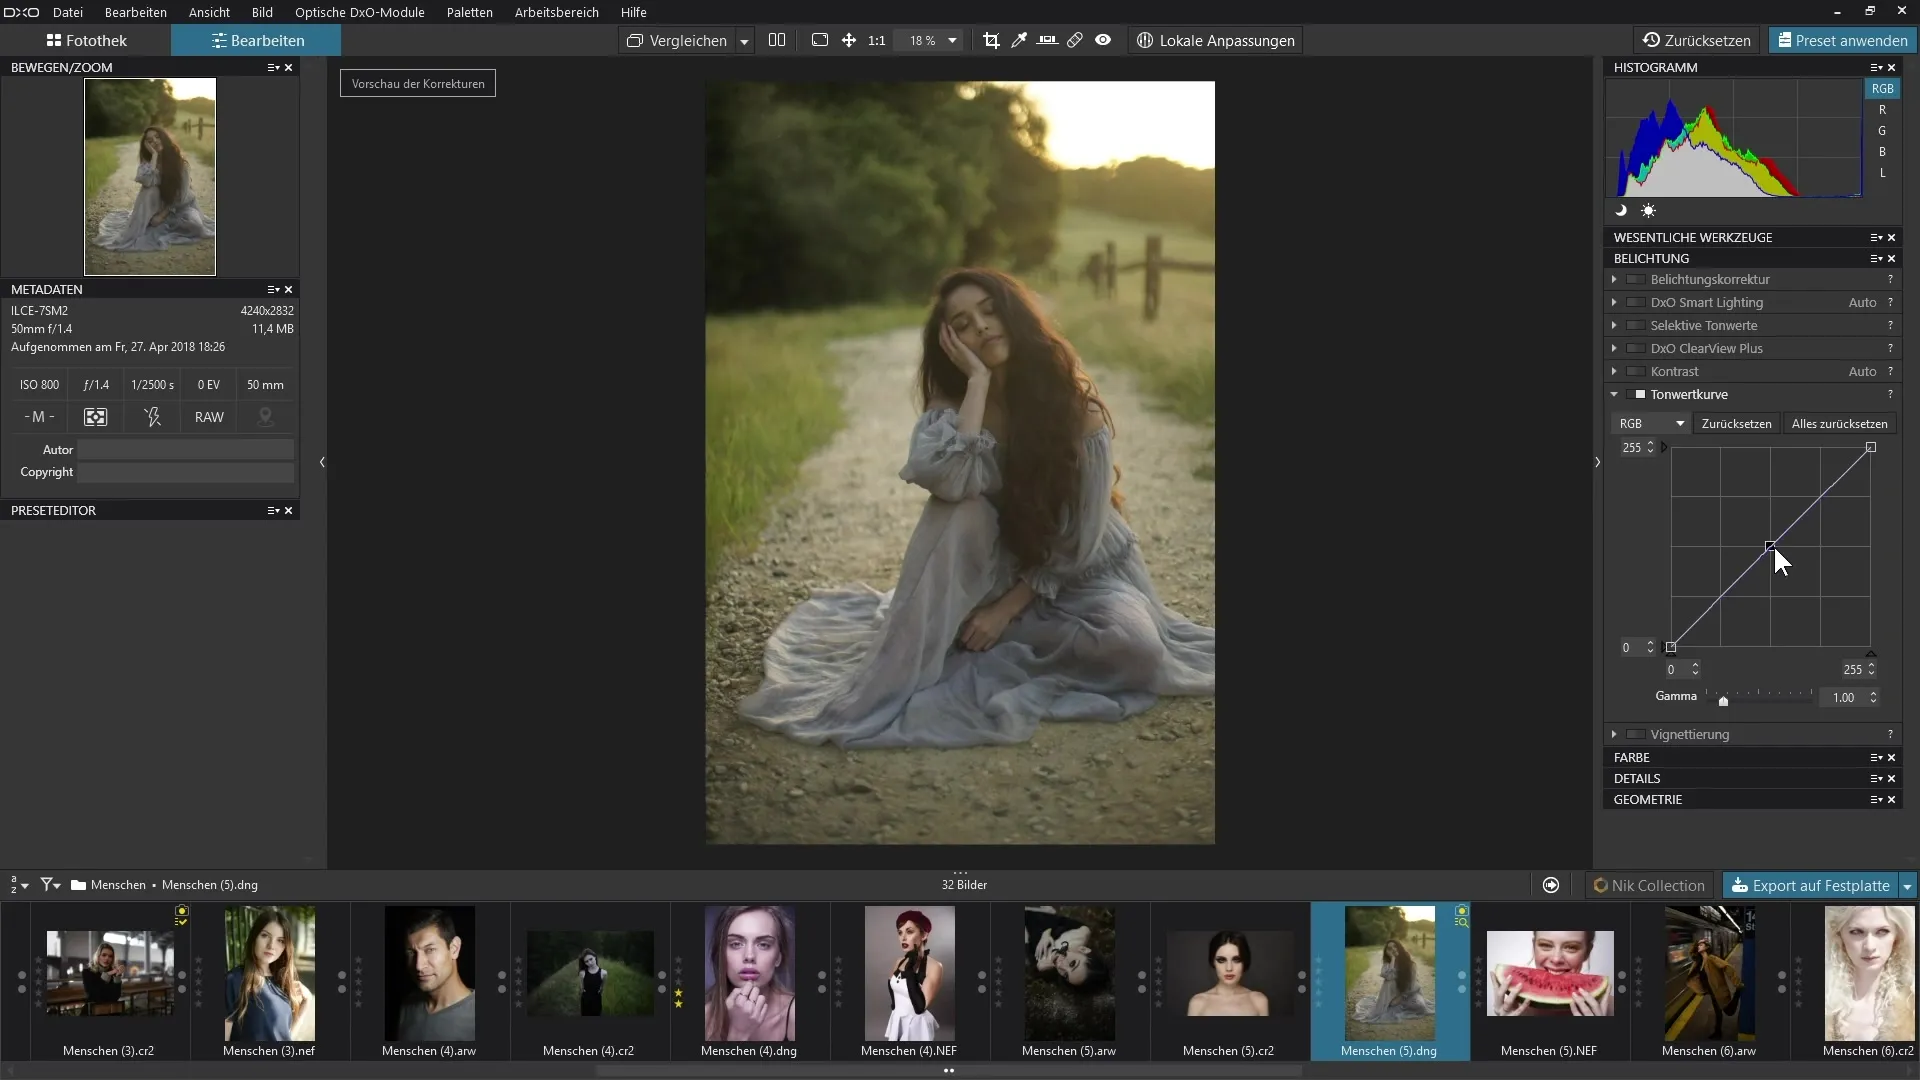Expand Selektive Tonwerte section
1920x1080 pixels.
click(x=1614, y=325)
